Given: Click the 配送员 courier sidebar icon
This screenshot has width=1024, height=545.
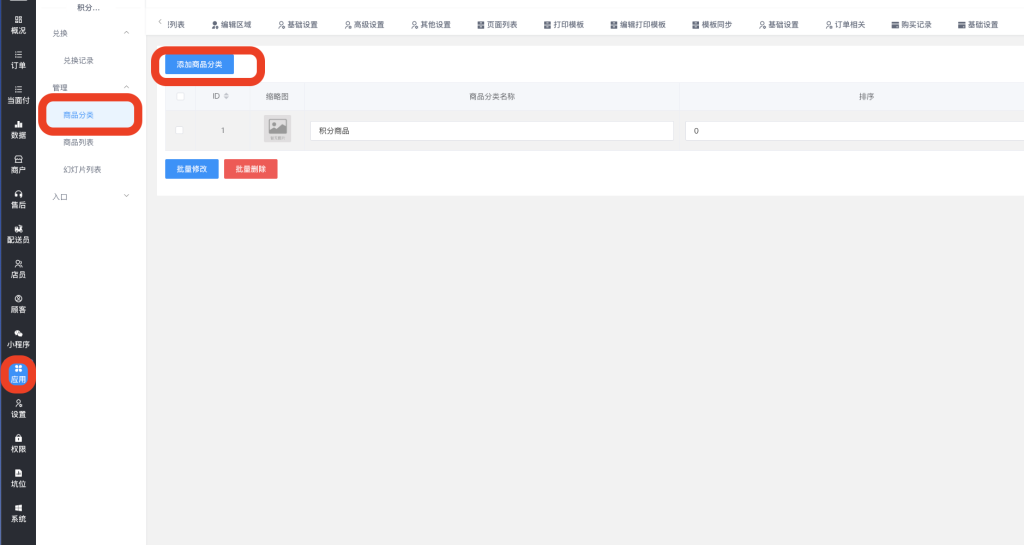Looking at the screenshot, I should click(x=18, y=234).
